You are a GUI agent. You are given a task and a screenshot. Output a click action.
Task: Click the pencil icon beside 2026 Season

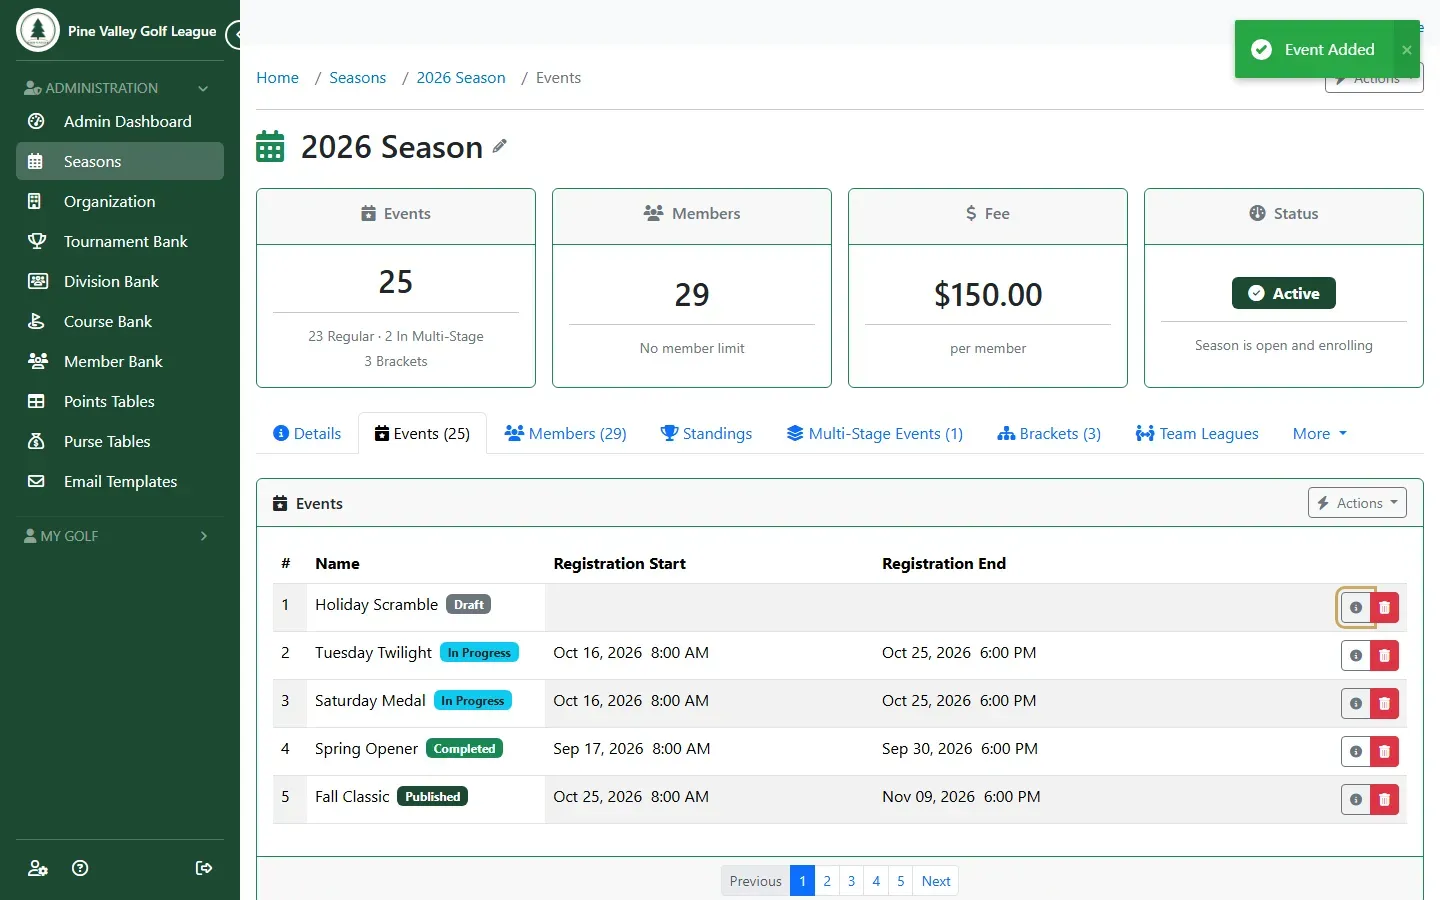(500, 146)
